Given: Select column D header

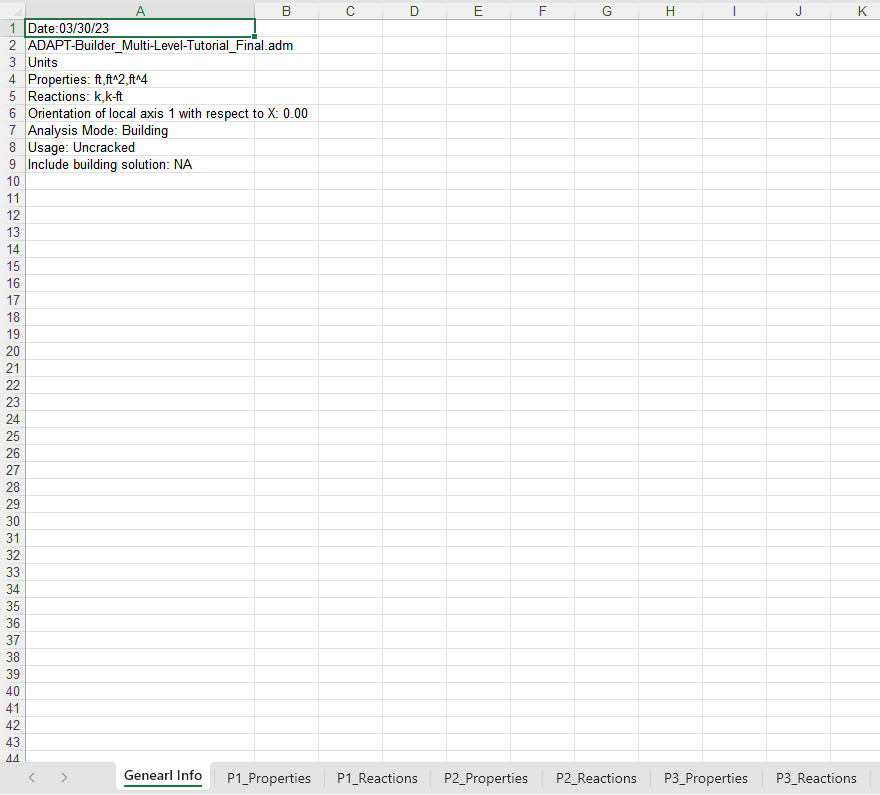Looking at the screenshot, I should point(414,11).
